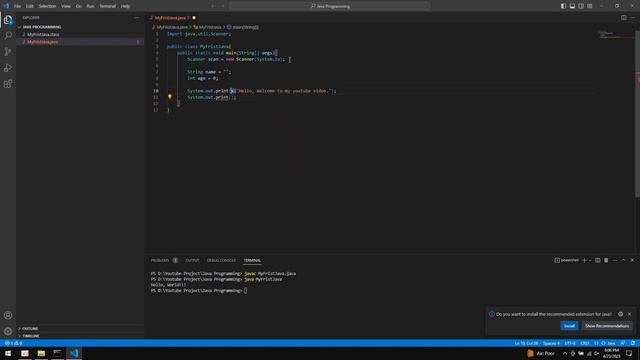Click the UTF-8 encoding status item
This screenshot has width=640, height=360.
pos(570,343)
